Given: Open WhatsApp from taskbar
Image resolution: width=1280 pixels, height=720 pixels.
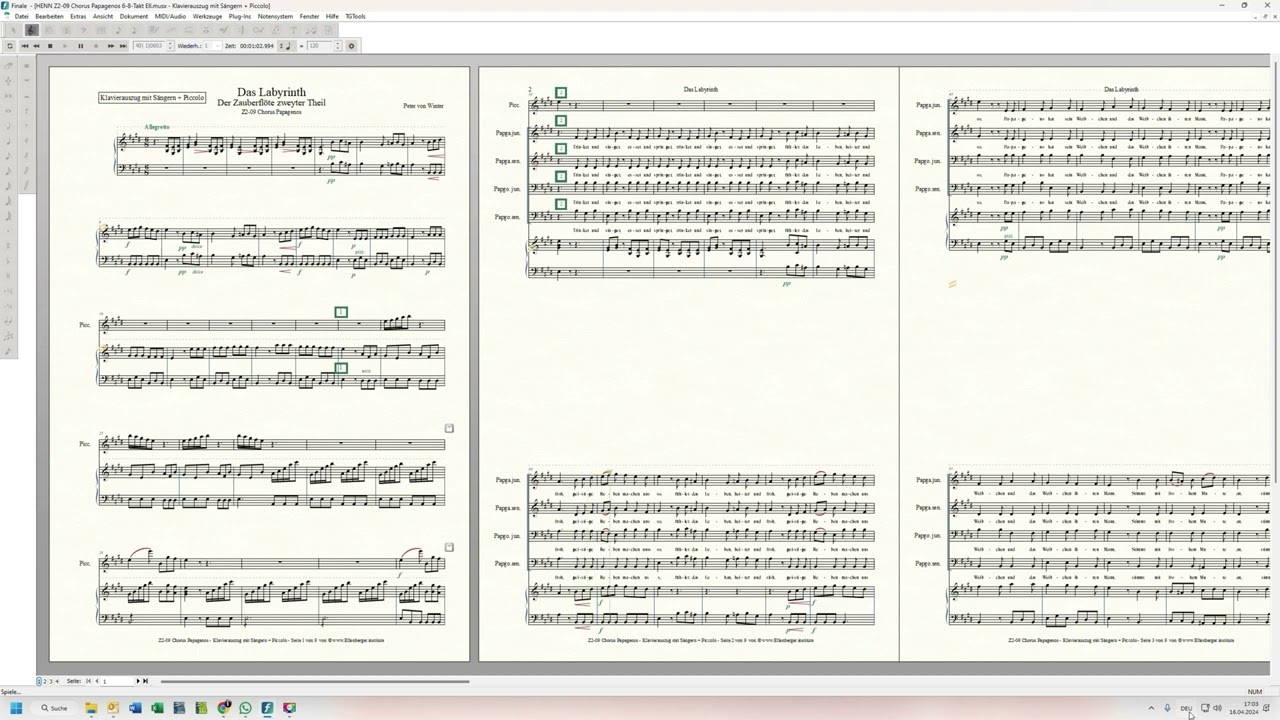Looking at the screenshot, I should point(245,708).
